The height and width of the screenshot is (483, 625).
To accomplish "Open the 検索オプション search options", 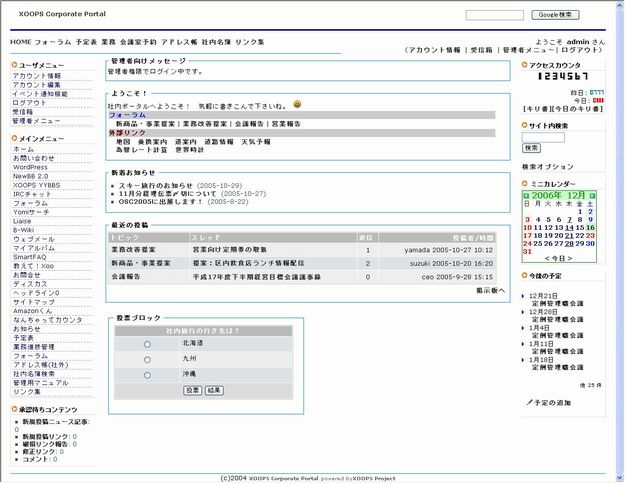I will point(548,166).
